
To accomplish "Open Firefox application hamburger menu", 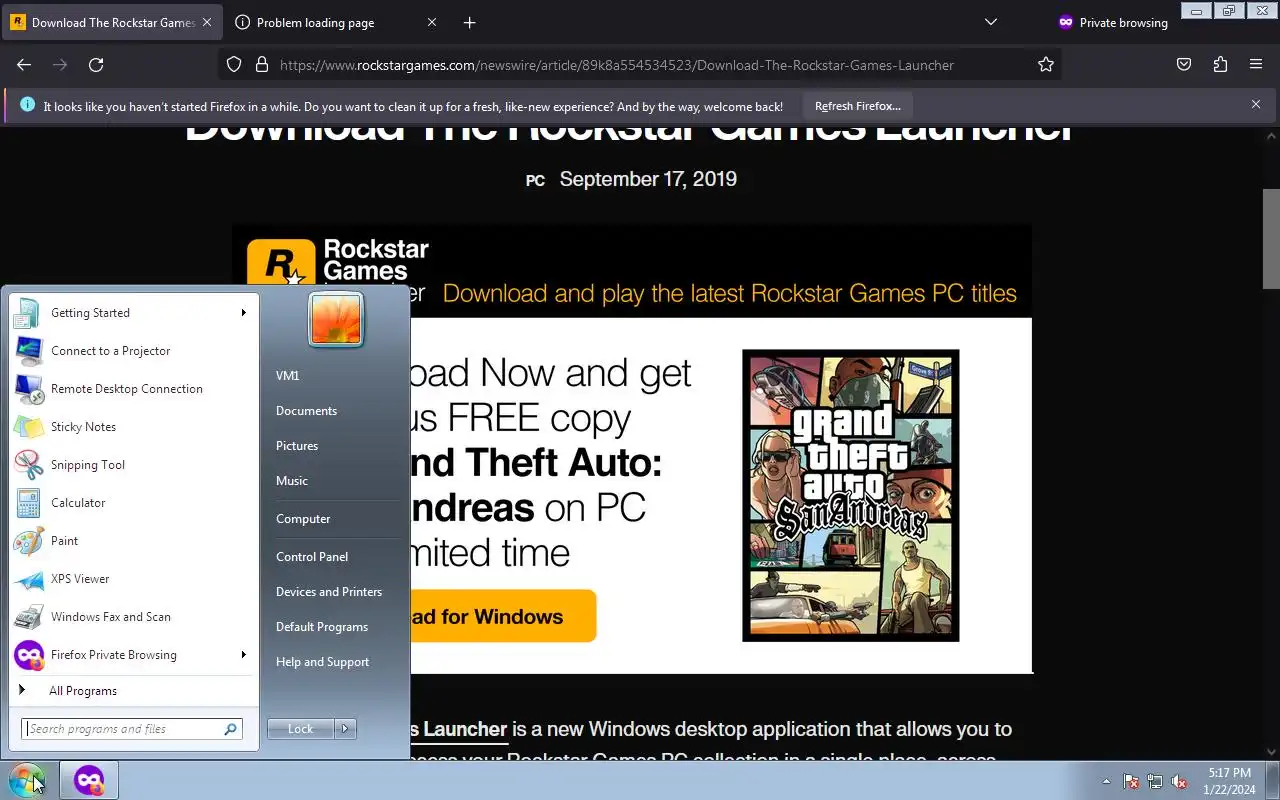I will [x=1256, y=65].
